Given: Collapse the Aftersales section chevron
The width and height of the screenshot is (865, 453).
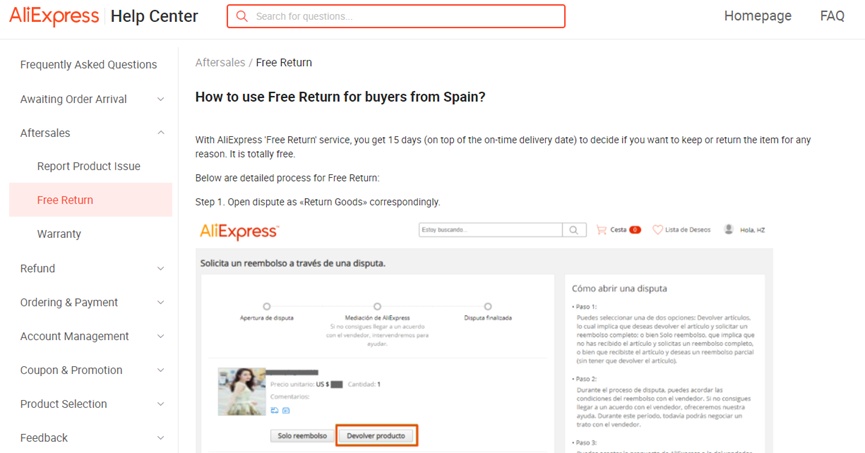Looking at the screenshot, I should pyautogui.click(x=161, y=133).
